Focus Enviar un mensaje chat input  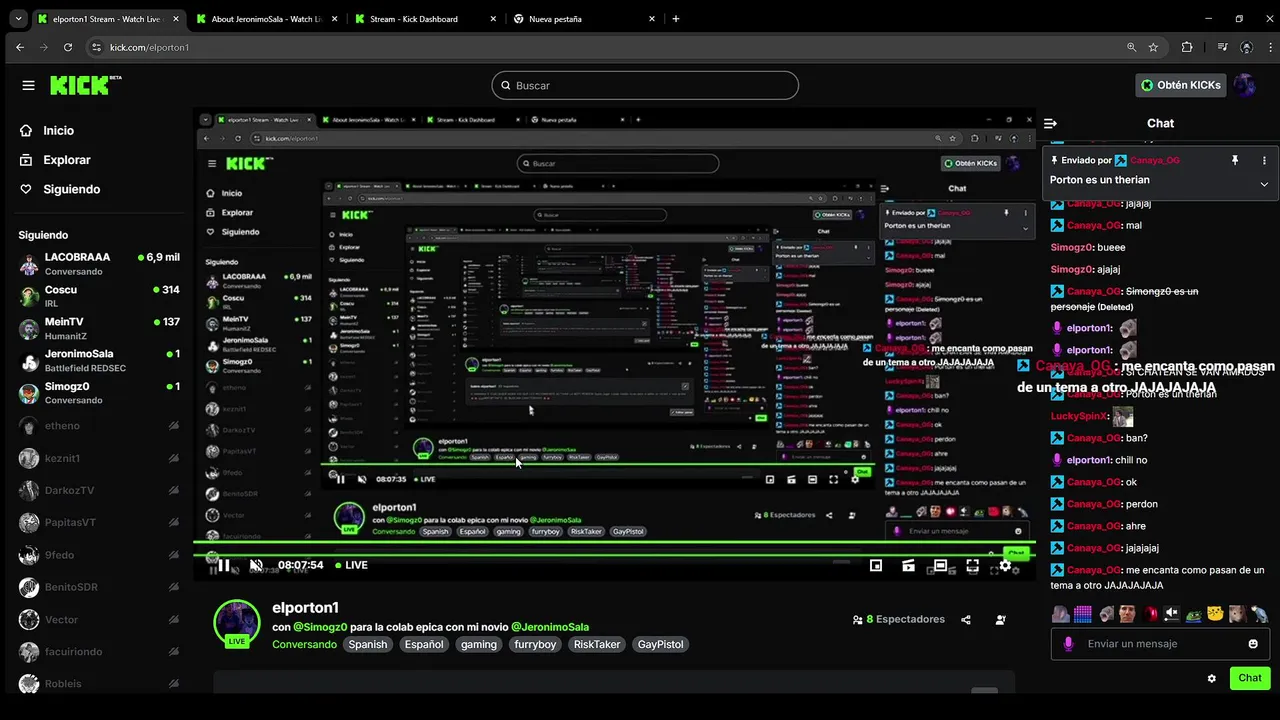pyautogui.click(x=1160, y=644)
